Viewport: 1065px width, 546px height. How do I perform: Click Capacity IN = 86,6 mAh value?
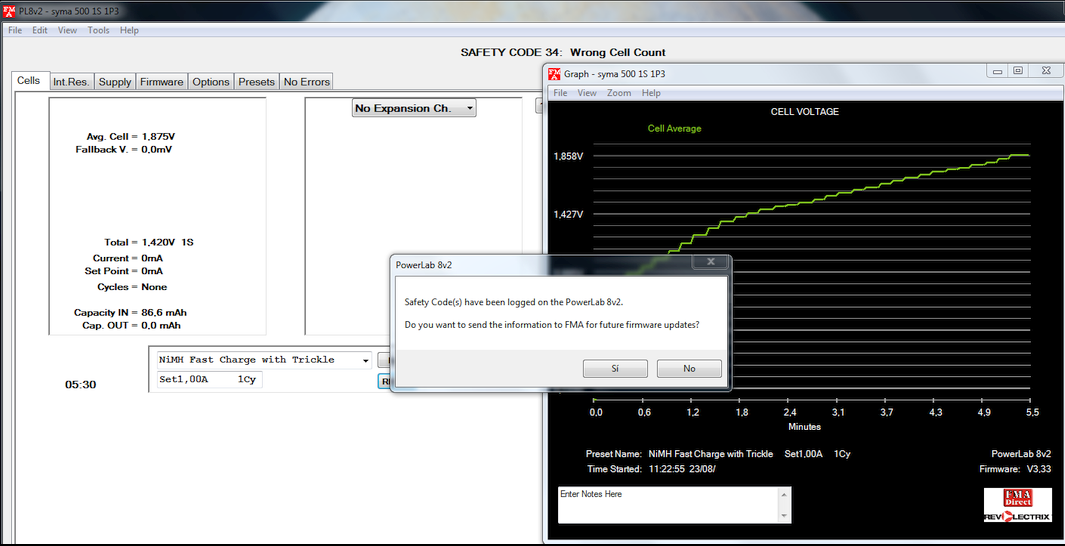click(130, 313)
